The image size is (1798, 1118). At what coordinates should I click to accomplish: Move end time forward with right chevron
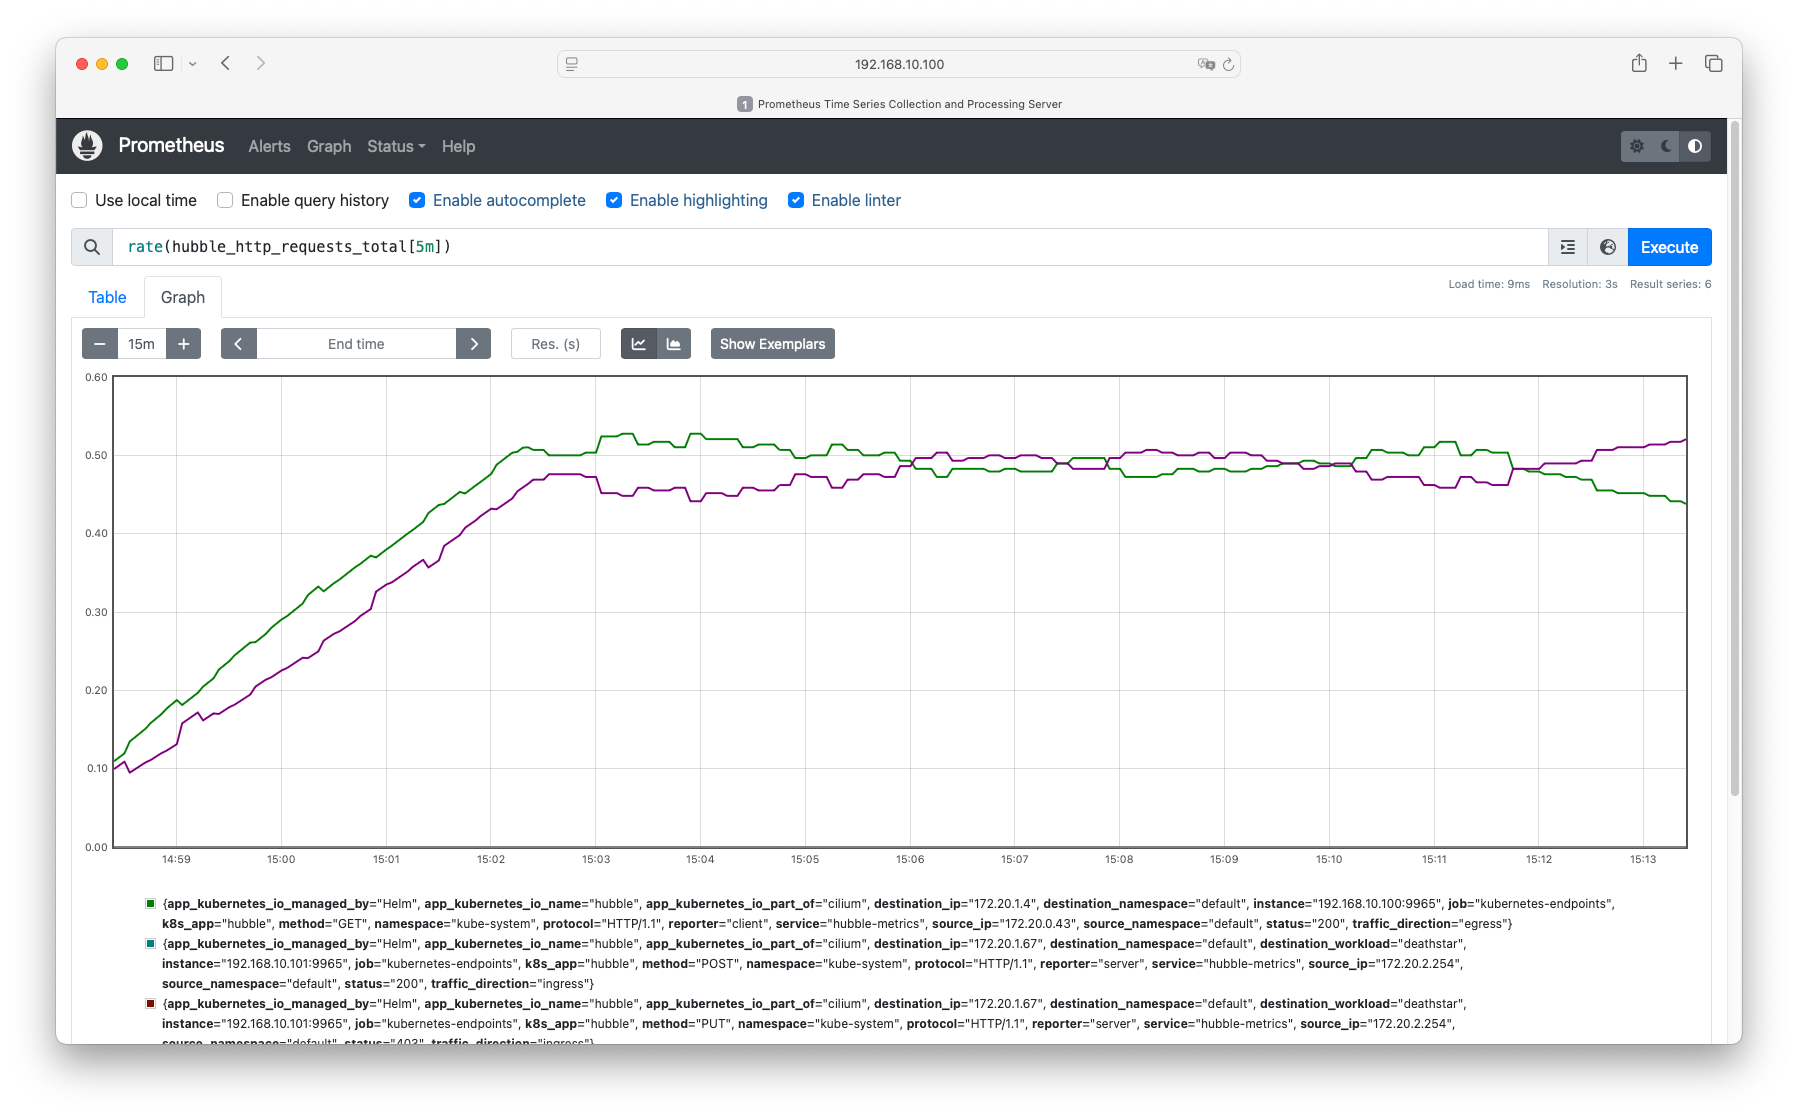[474, 344]
